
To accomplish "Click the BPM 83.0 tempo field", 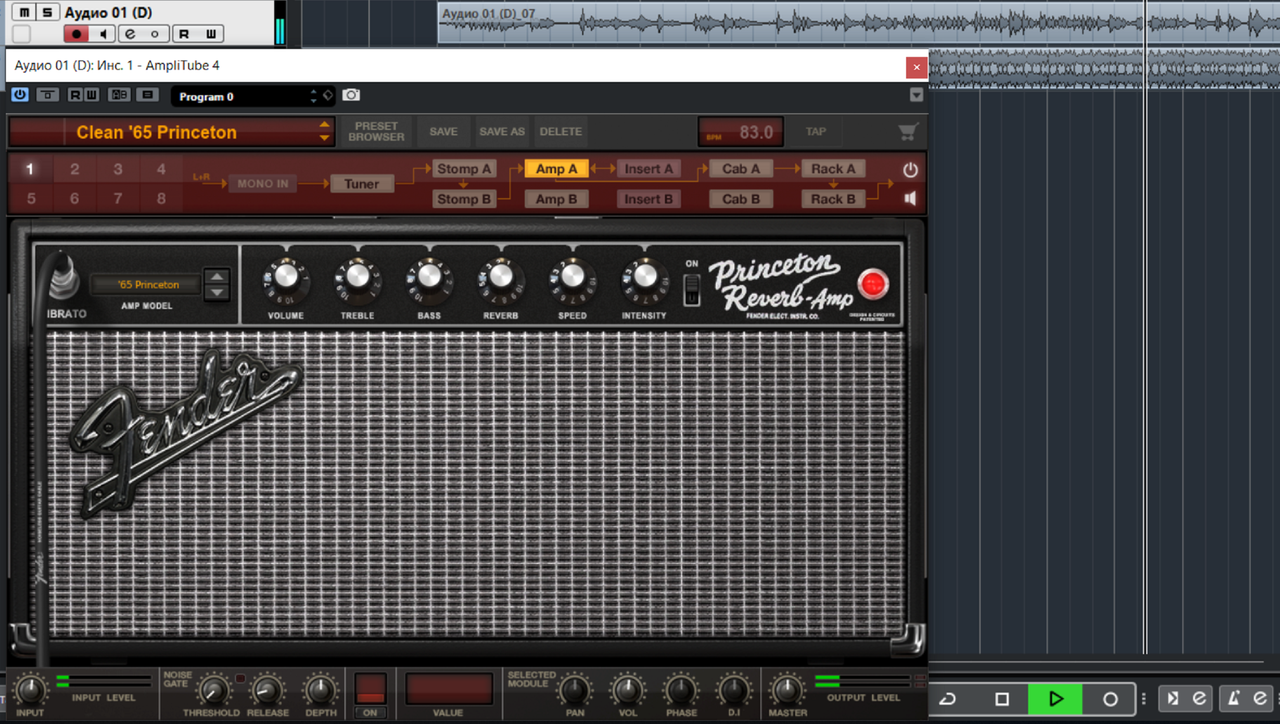I will [x=741, y=132].
